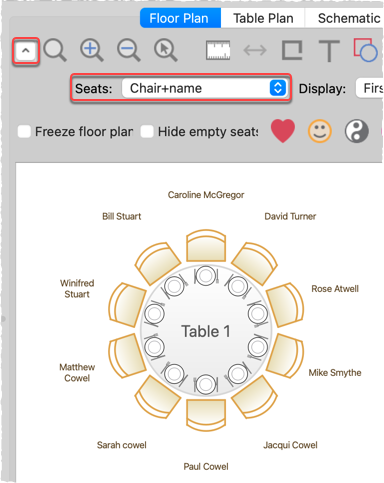Enable the Freeze floor plan checkbox
The image size is (384, 483).
pos(24,131)
